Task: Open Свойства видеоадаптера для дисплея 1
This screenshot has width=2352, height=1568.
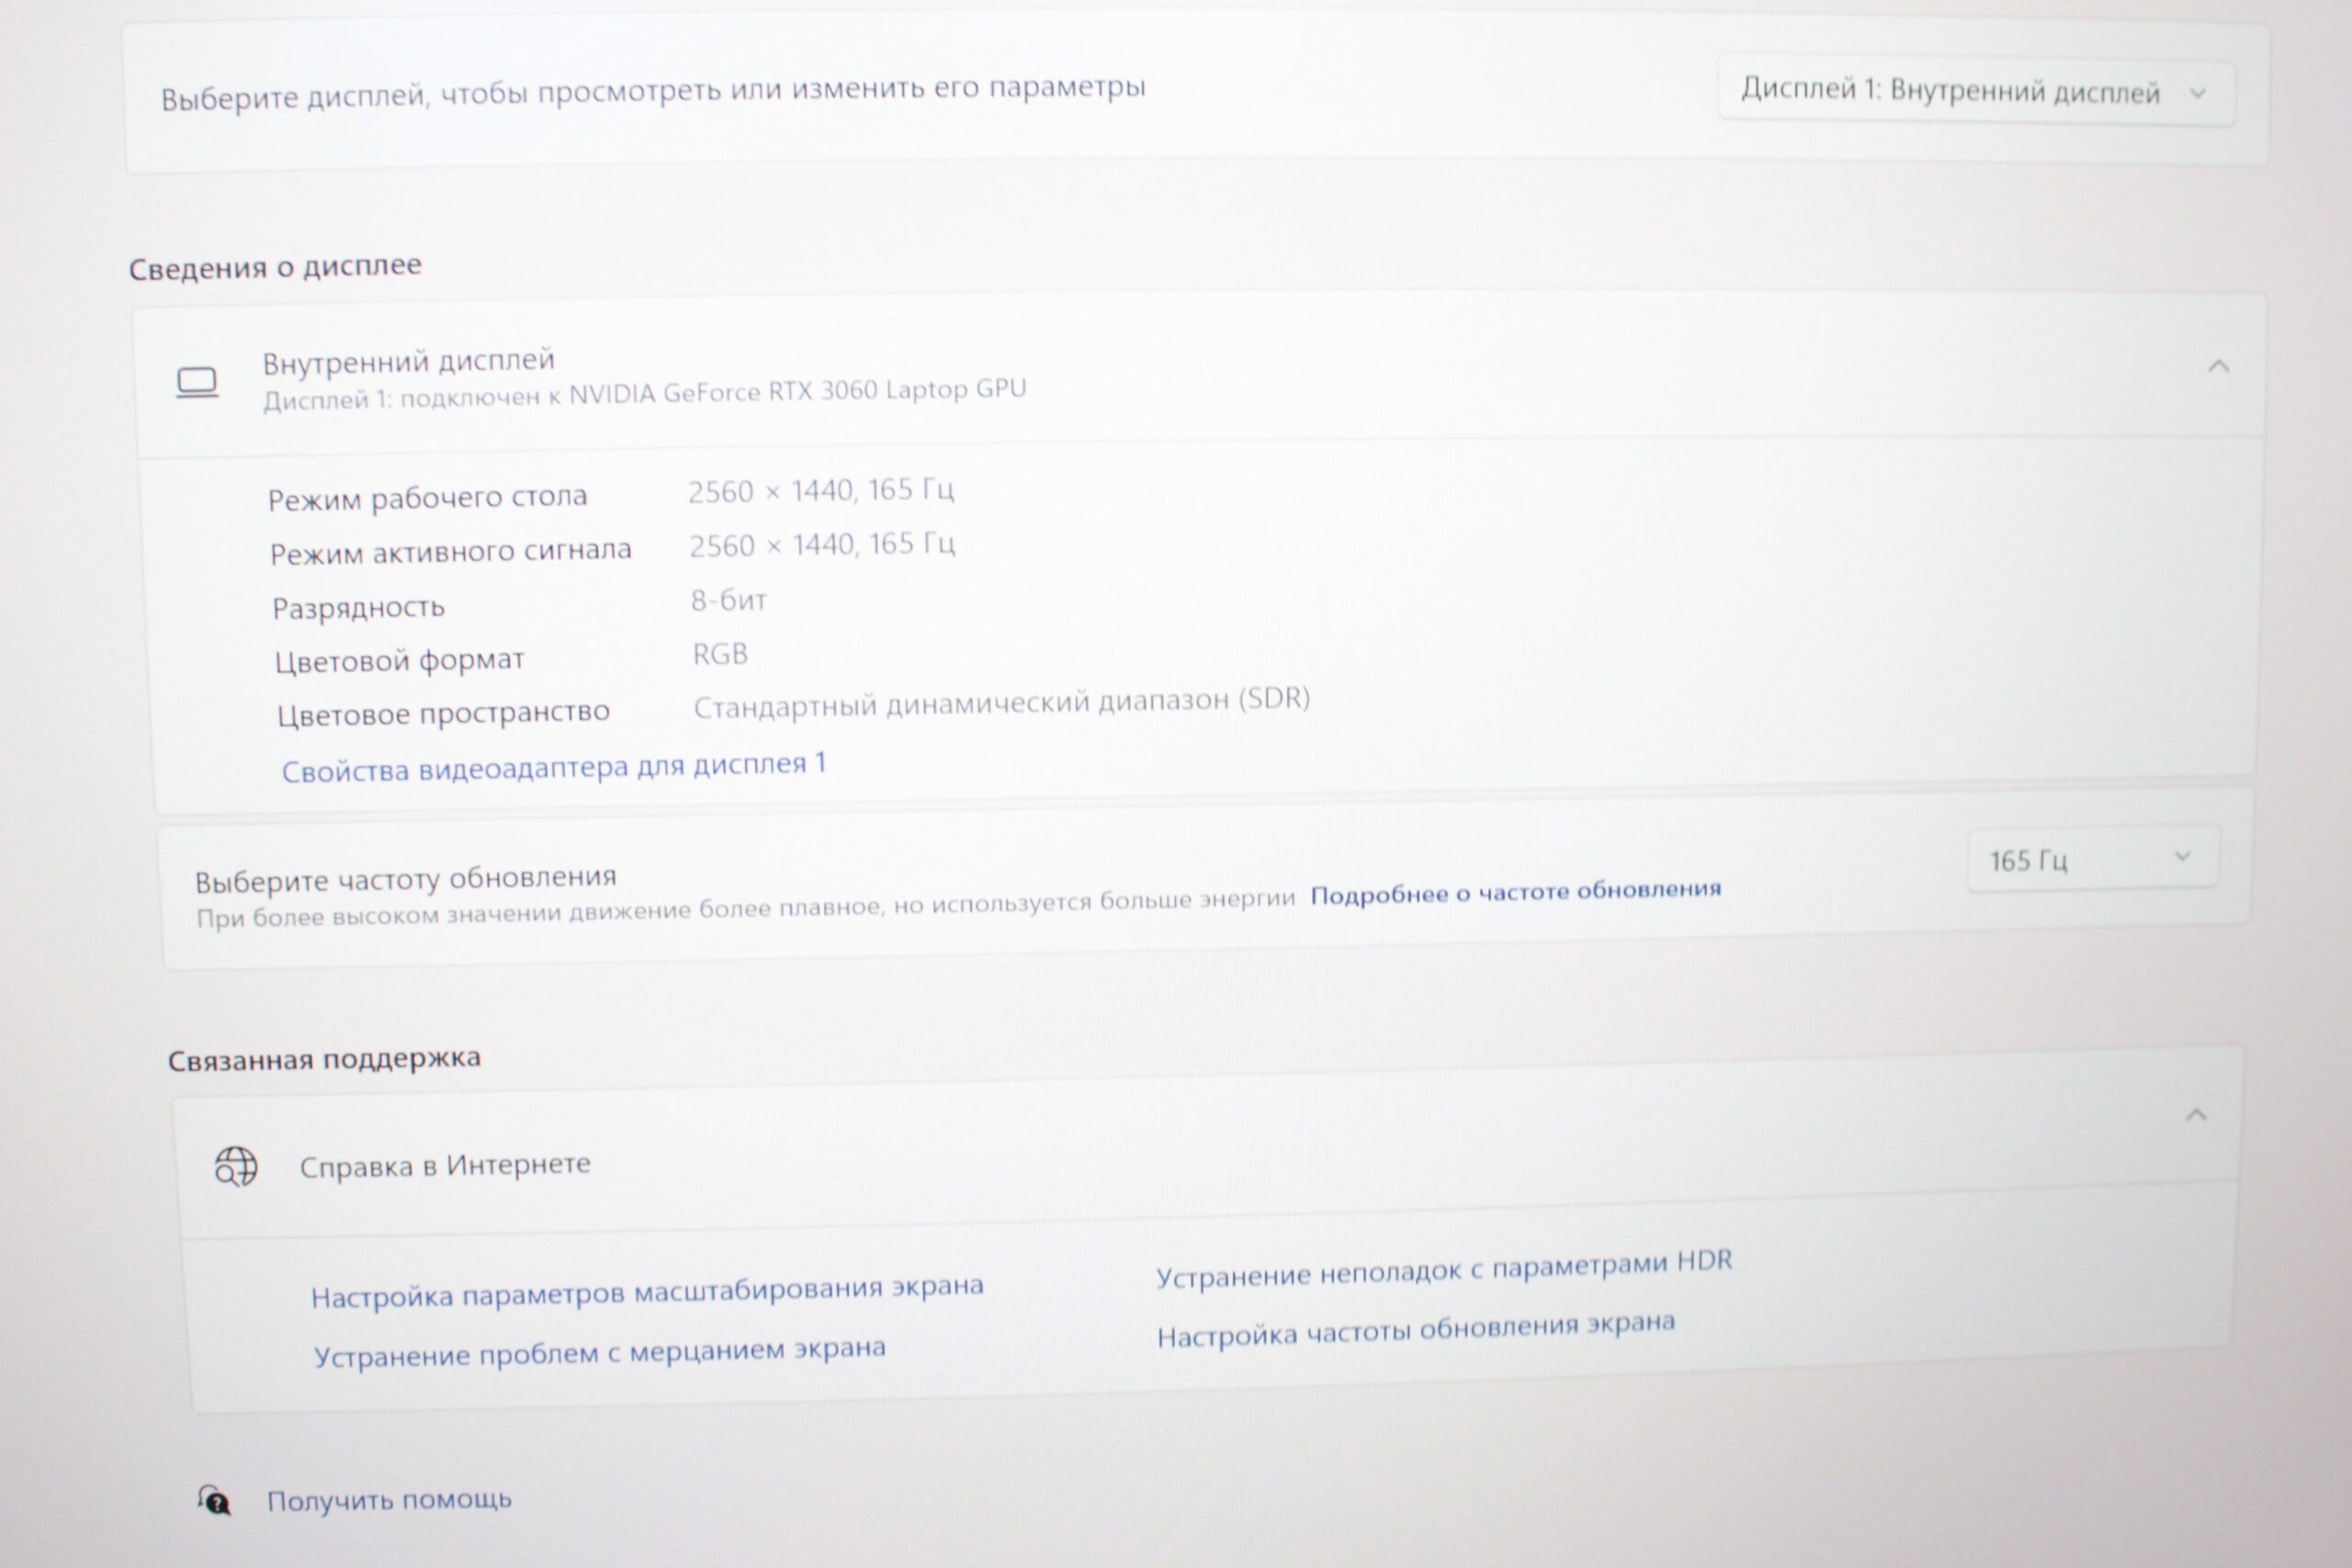Action: point(553,767)
